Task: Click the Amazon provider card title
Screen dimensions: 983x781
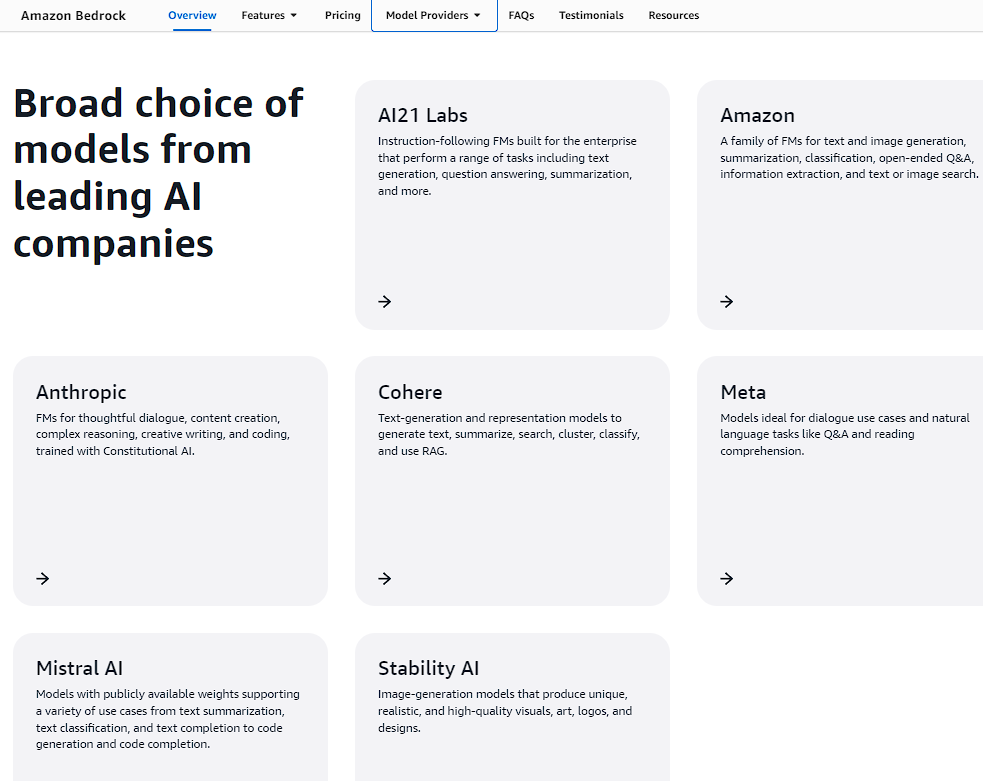Action: (x=757, y=115)
